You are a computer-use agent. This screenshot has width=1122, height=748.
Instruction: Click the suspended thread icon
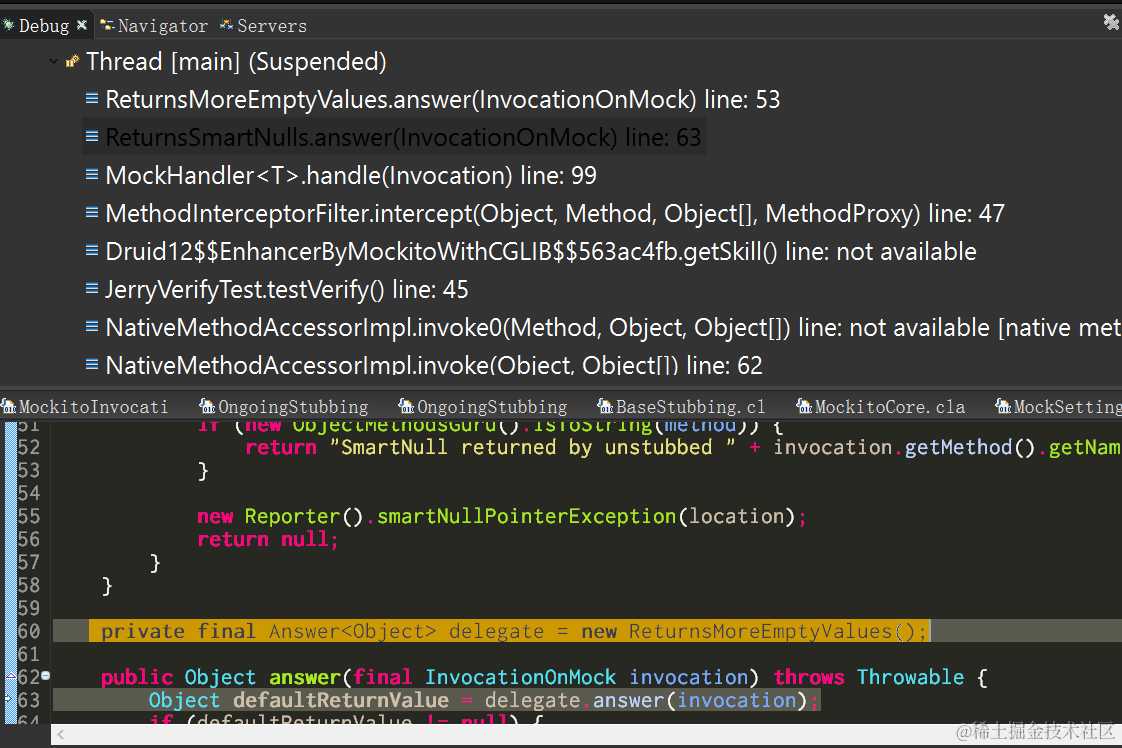72,62
